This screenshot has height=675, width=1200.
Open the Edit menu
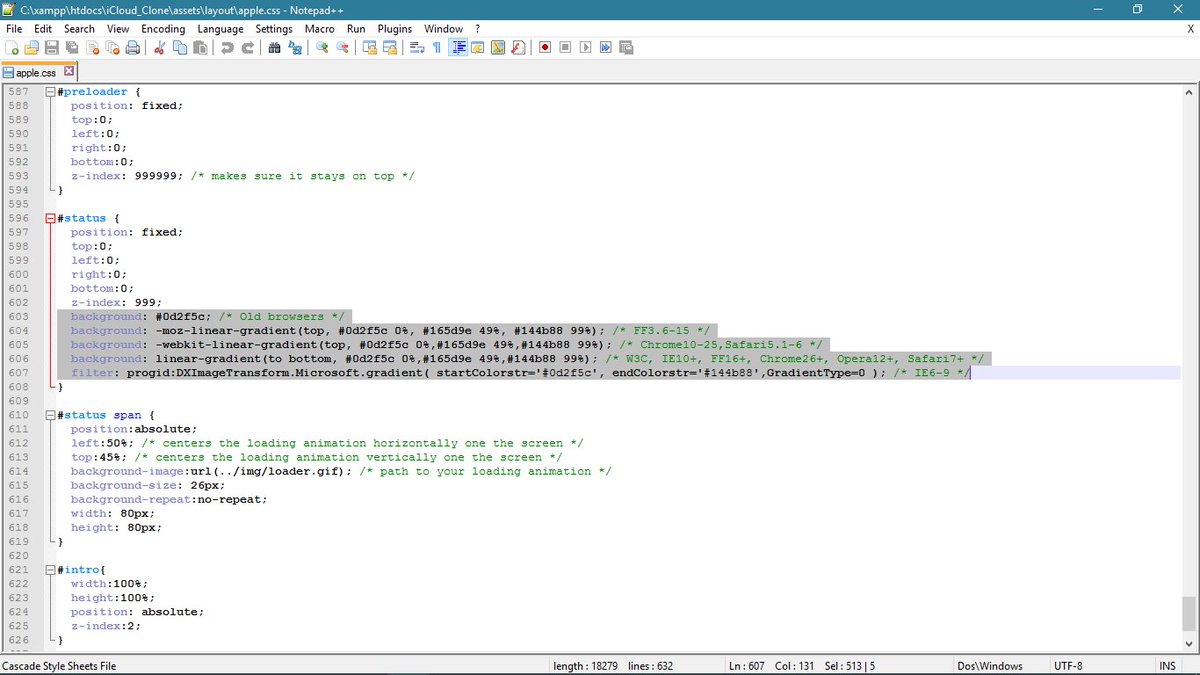tap(43, 29)
